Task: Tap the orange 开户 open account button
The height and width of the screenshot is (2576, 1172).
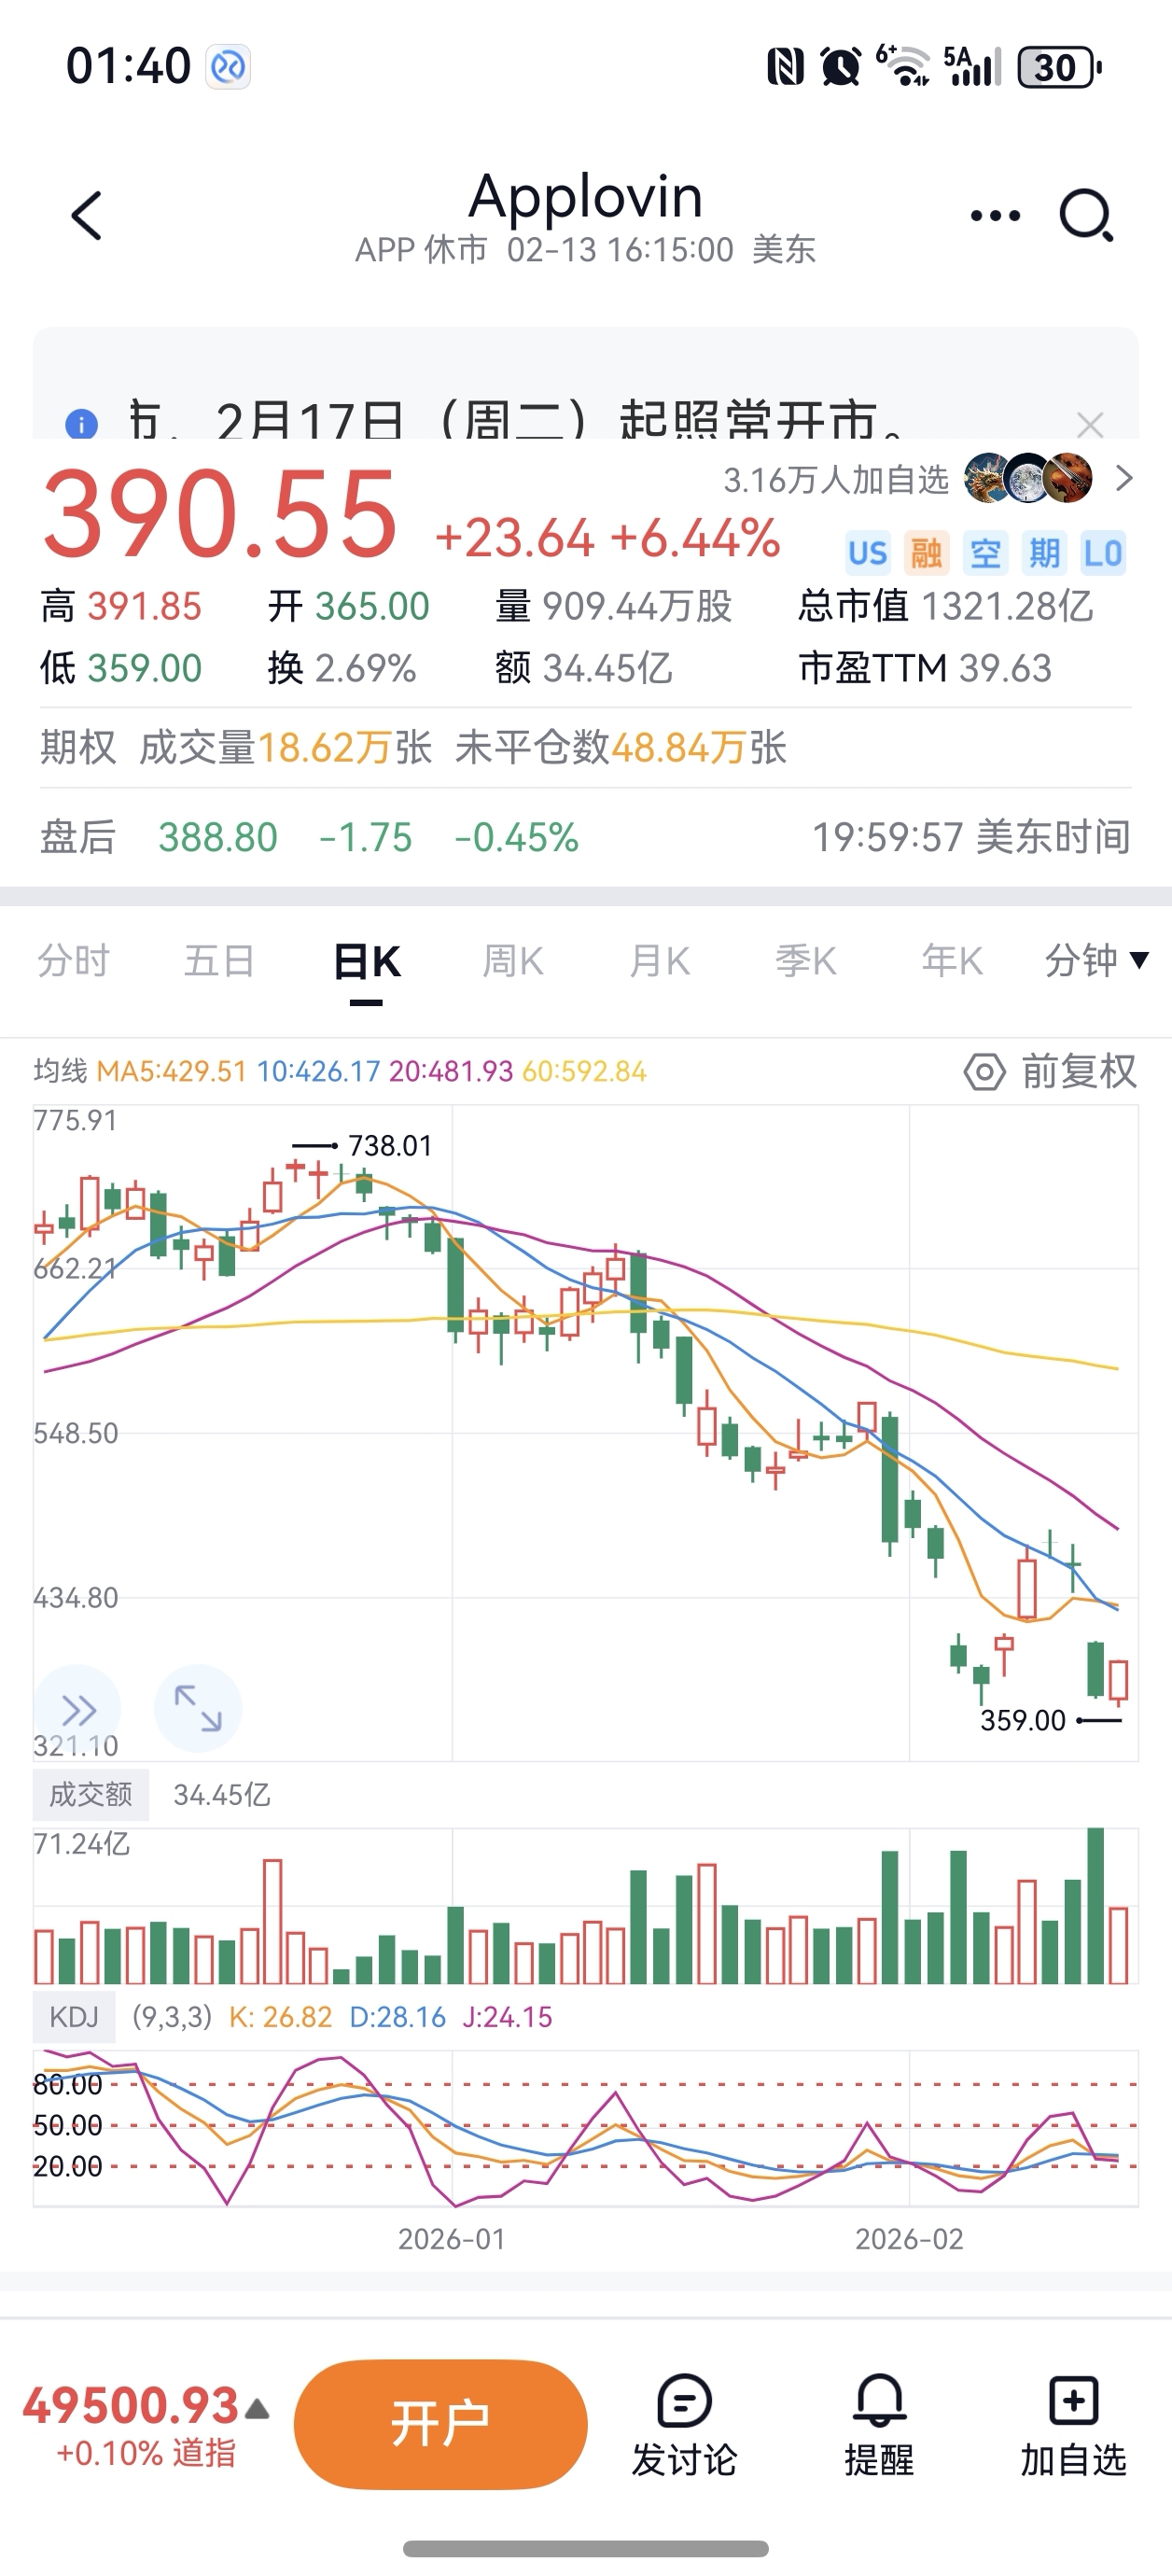Action: [x=440, y=2424]
